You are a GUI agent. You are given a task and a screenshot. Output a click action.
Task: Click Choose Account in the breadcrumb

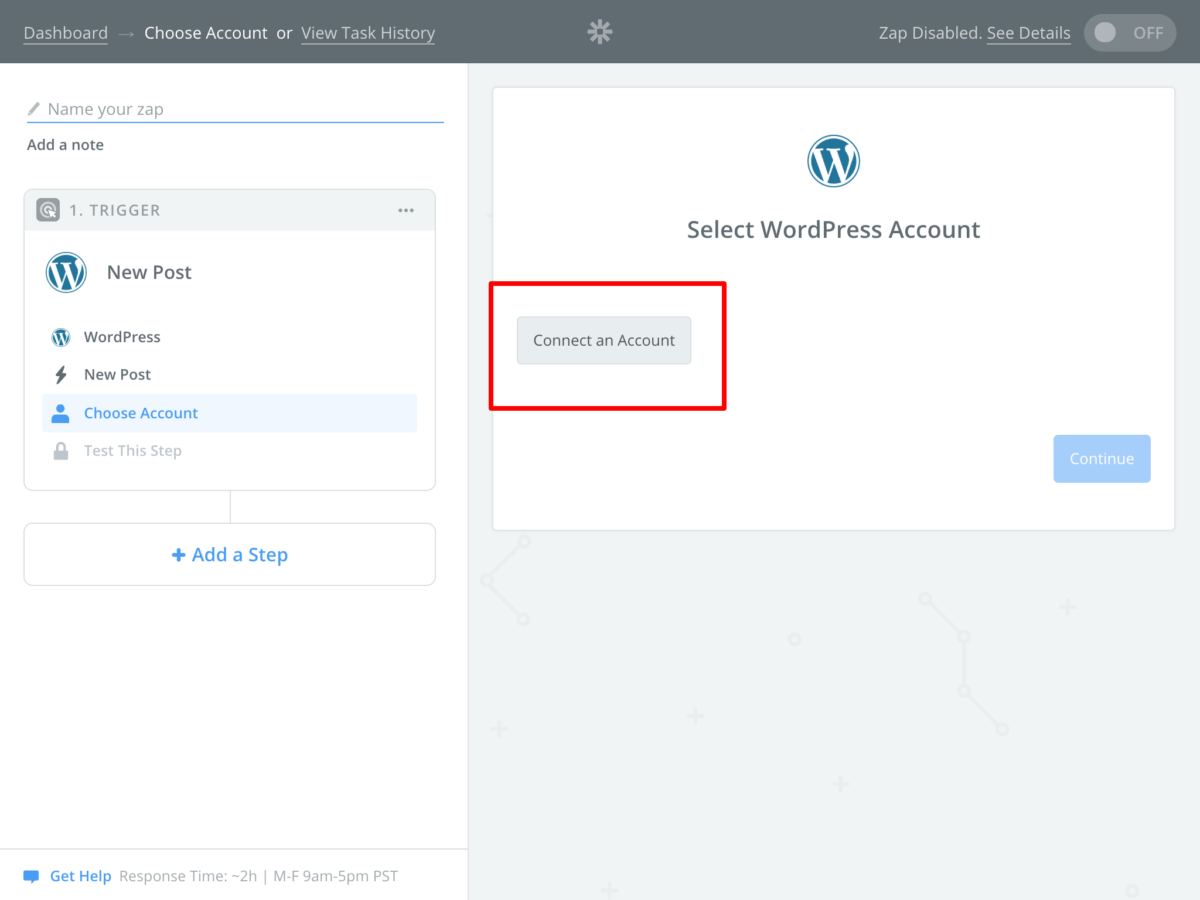click(x=206, y=33)
